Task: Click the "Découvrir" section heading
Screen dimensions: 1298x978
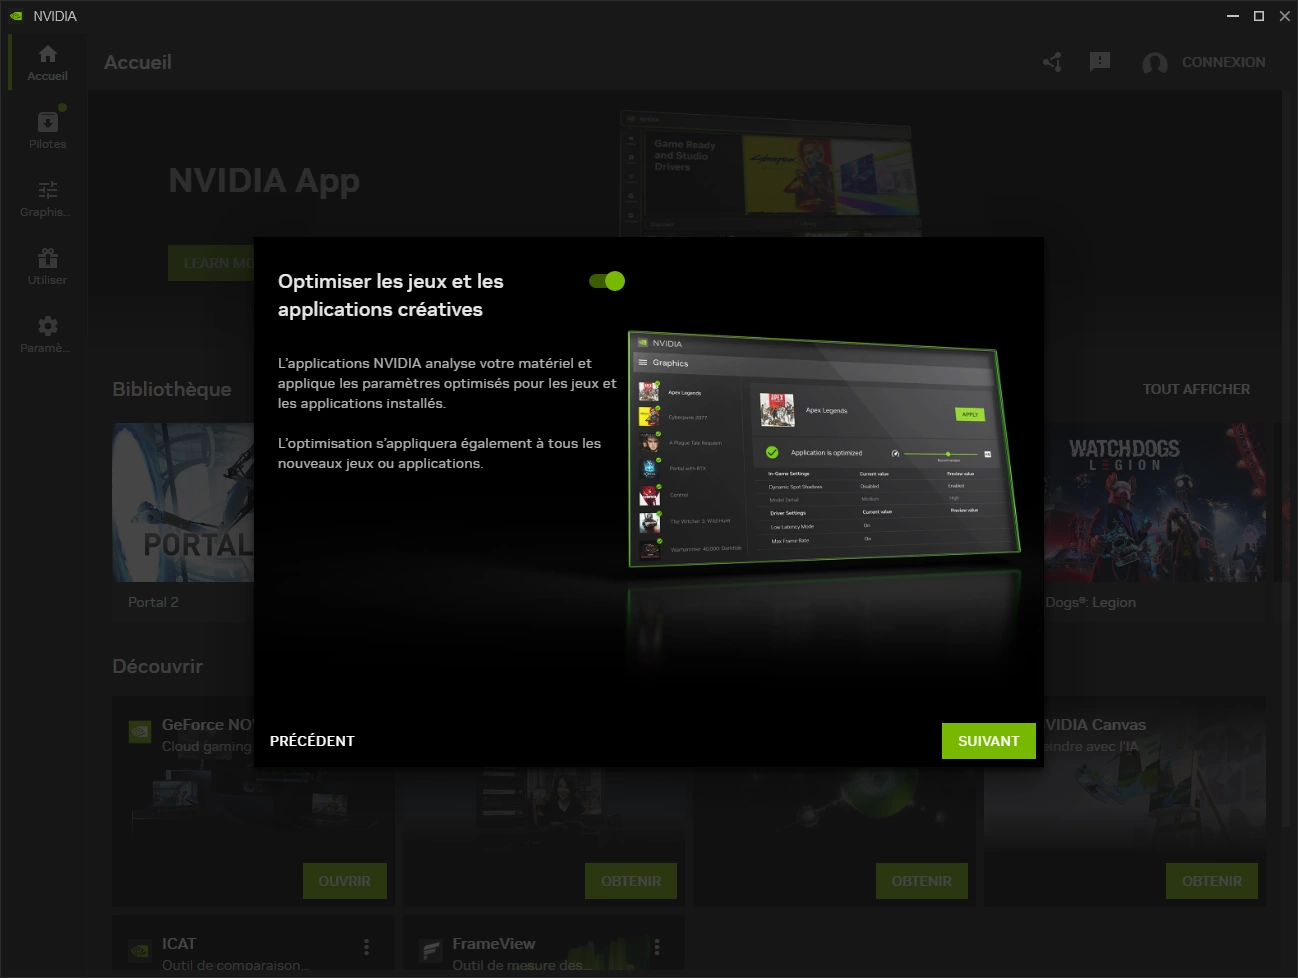Action: [157, 666]
